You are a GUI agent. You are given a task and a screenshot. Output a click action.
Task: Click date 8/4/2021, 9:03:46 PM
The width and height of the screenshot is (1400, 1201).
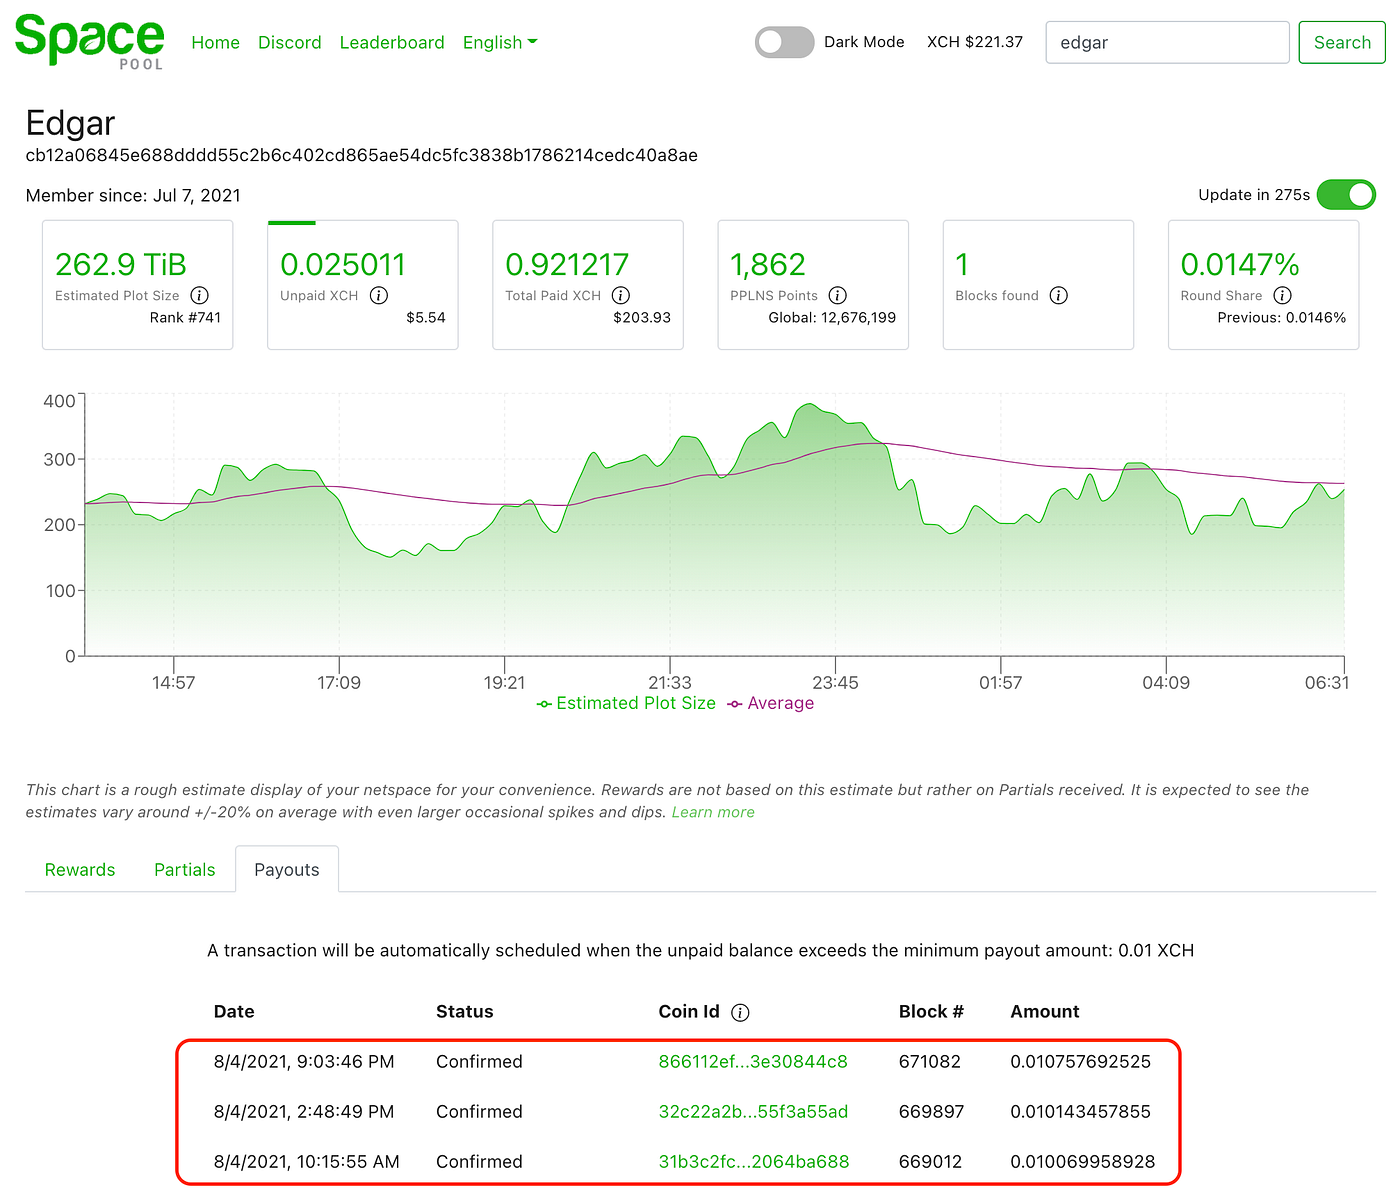304,1061
